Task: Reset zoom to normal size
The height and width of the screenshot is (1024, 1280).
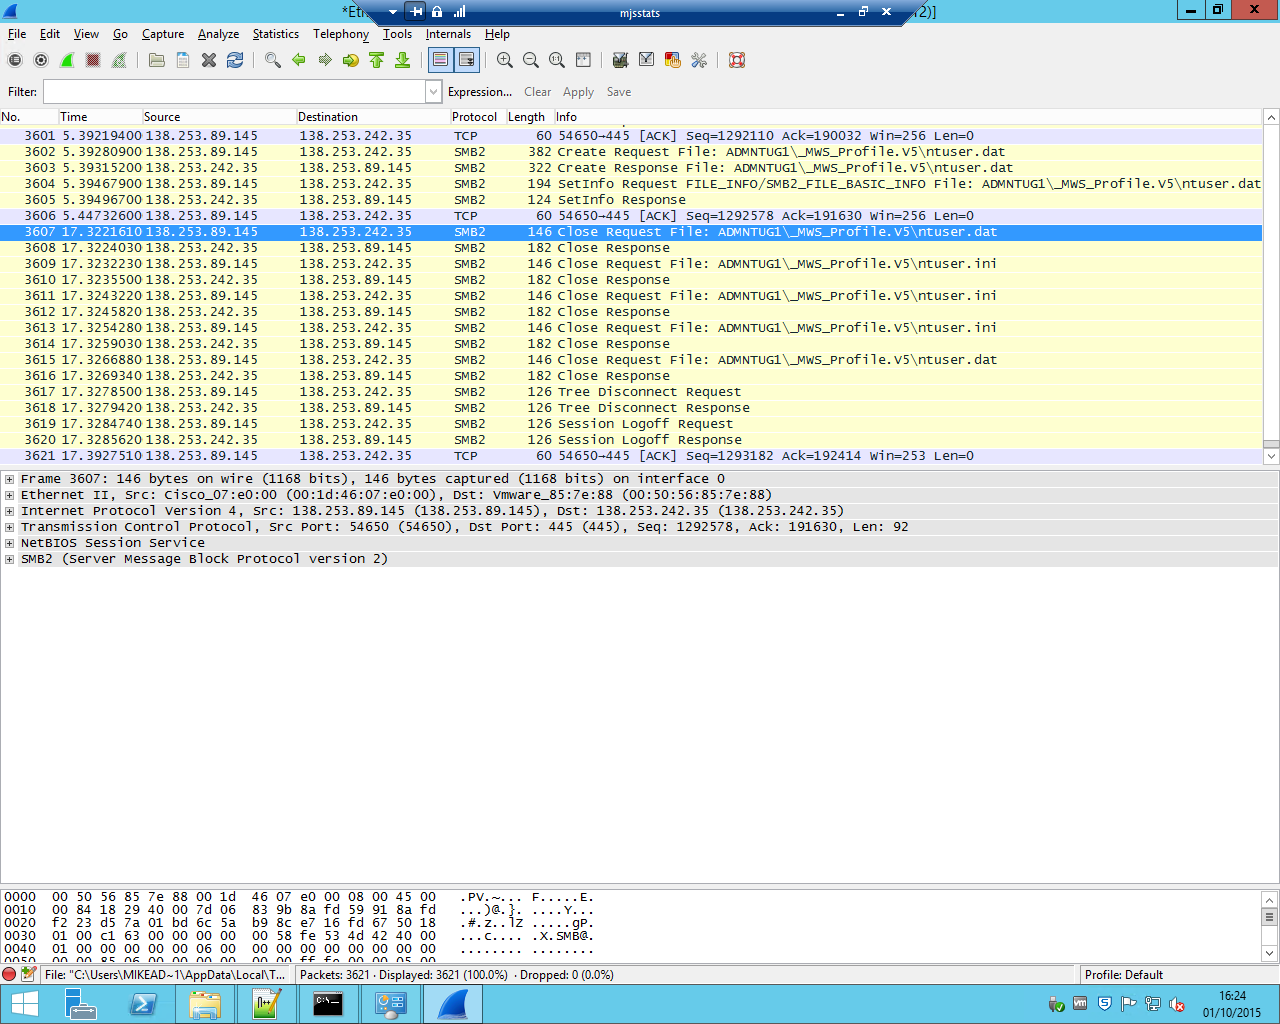Action: [557, 60]
